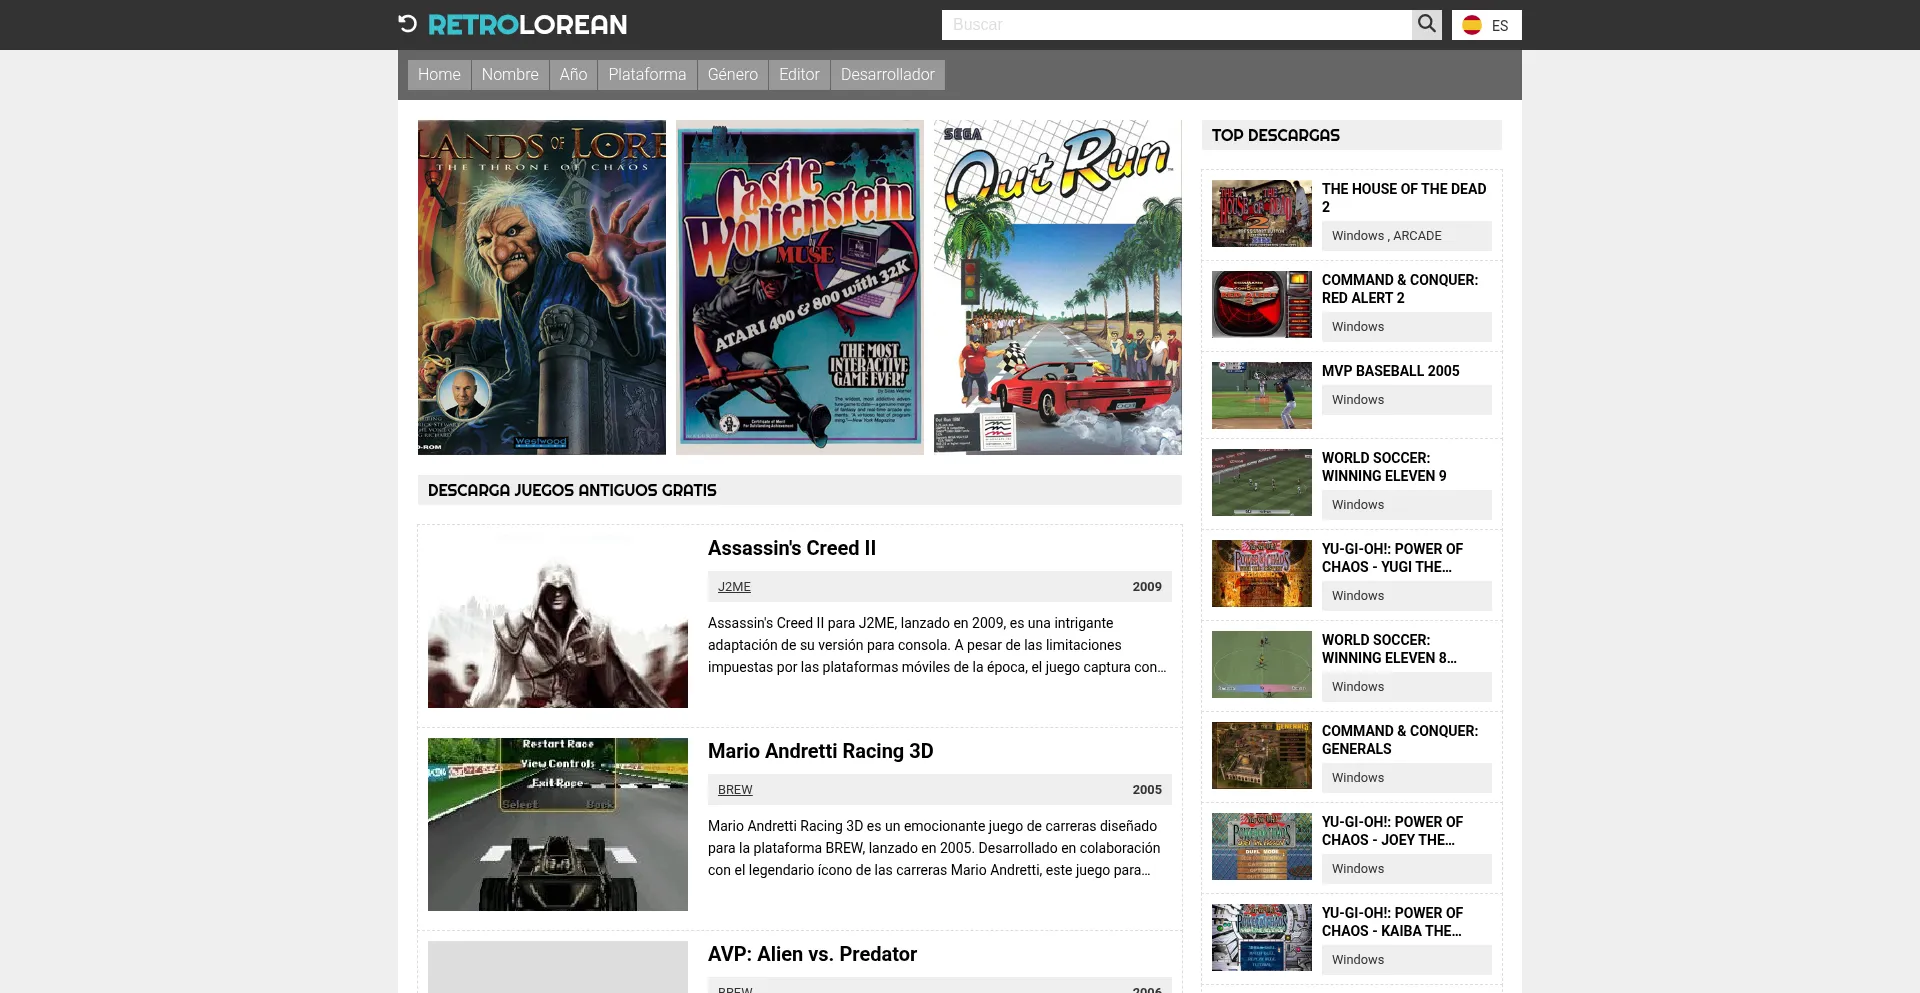Click the Red Alert 2 thumbnail
The height and width of the screenshot is (993, 1920).
point(1262,304)
